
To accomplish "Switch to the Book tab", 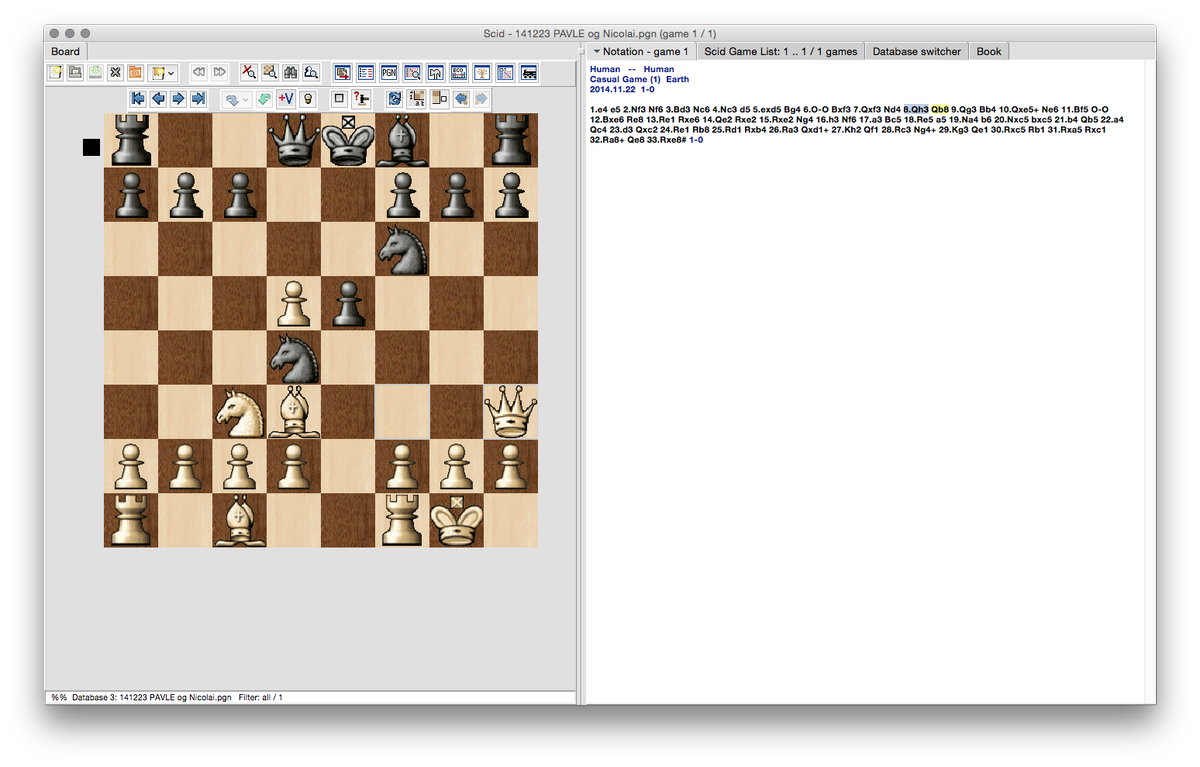I will pyautogui.click(x=989, y=51).
